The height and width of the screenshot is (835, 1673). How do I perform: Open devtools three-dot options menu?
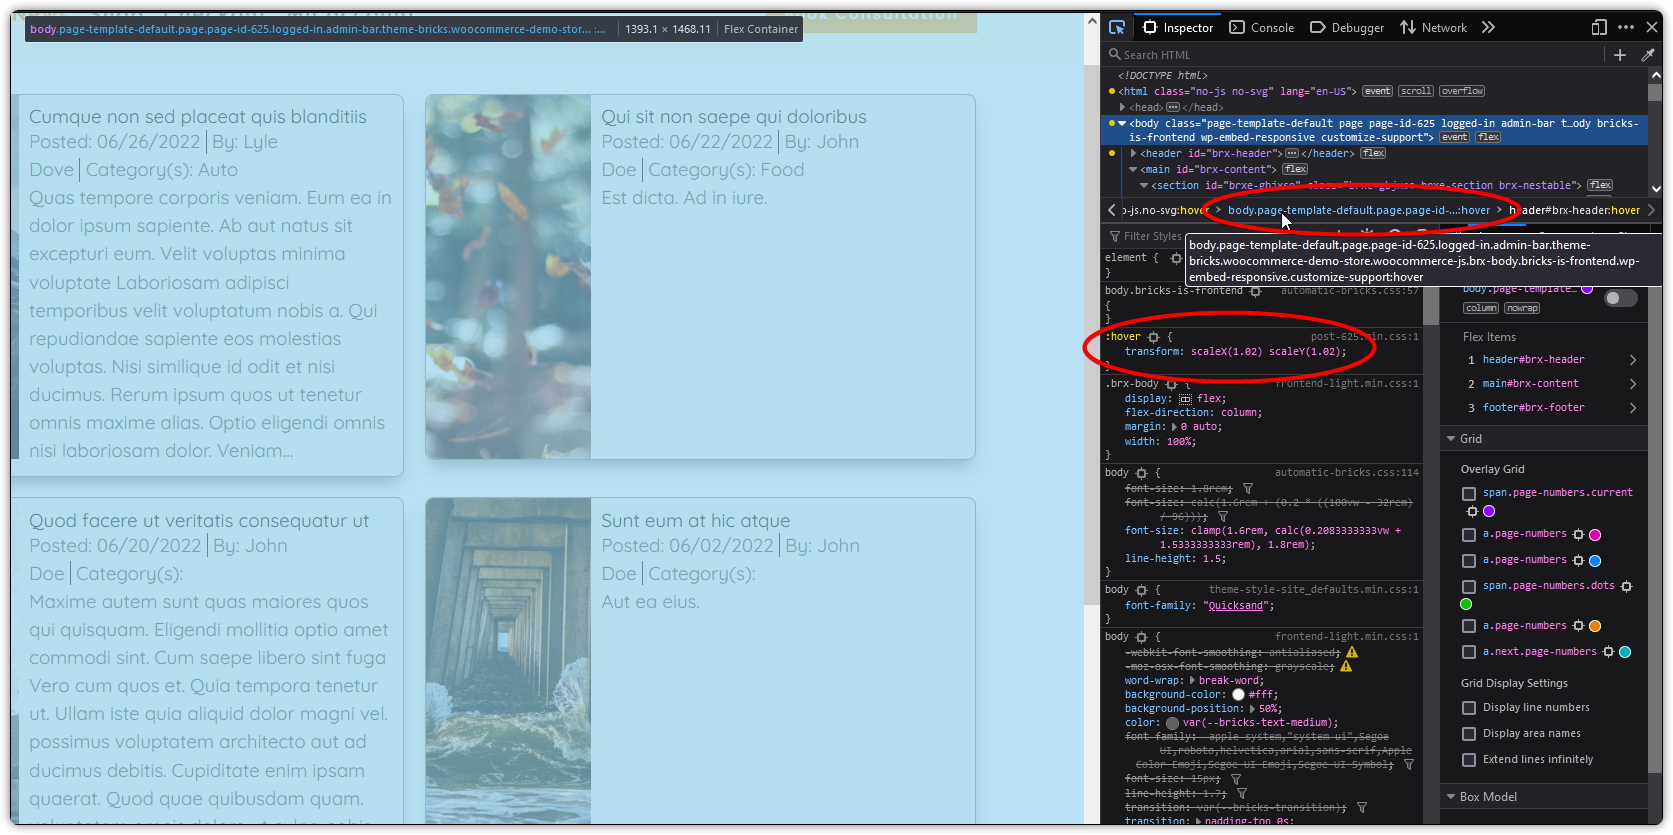1626,27
